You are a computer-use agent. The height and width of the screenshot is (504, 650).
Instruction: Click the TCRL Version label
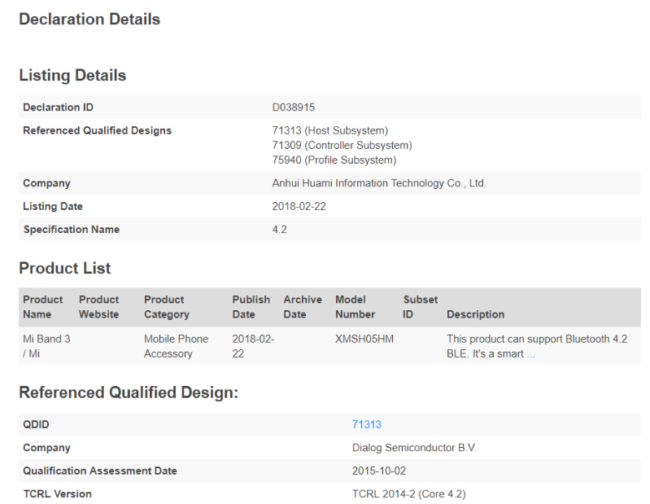tap(57, 494)
